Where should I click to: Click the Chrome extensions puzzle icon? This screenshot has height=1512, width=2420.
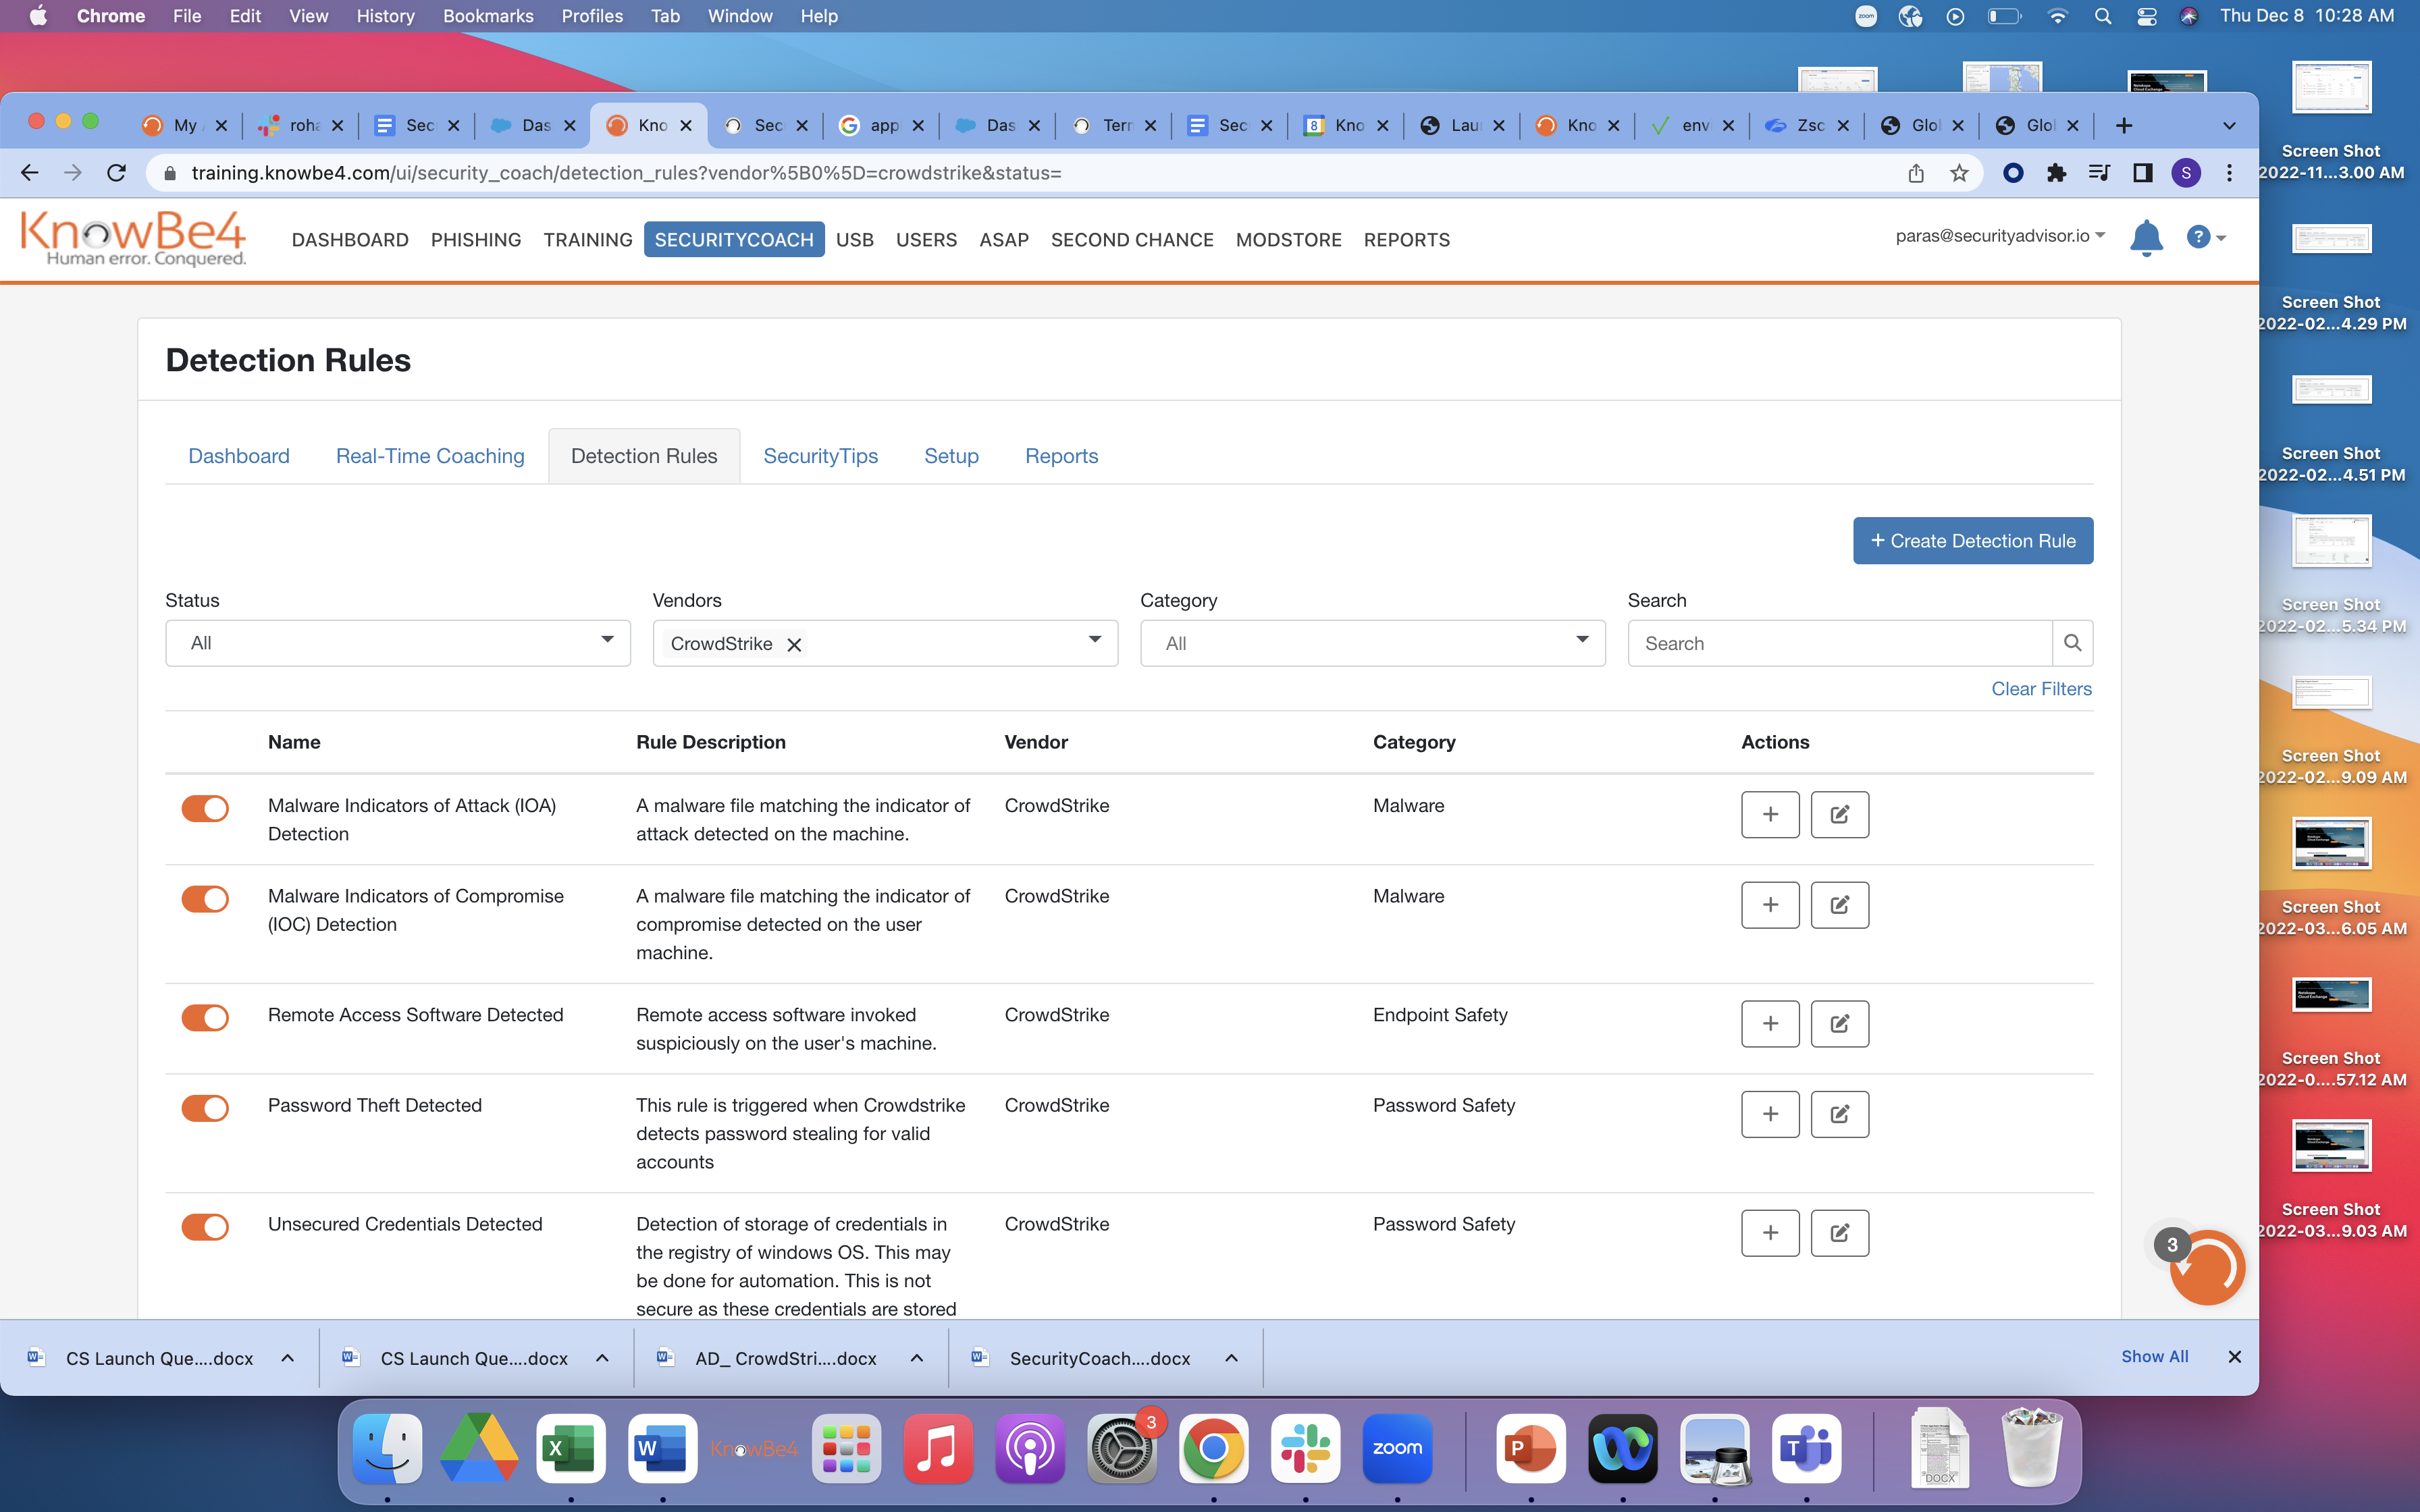pyautogui.click(x=2056, y=173)
